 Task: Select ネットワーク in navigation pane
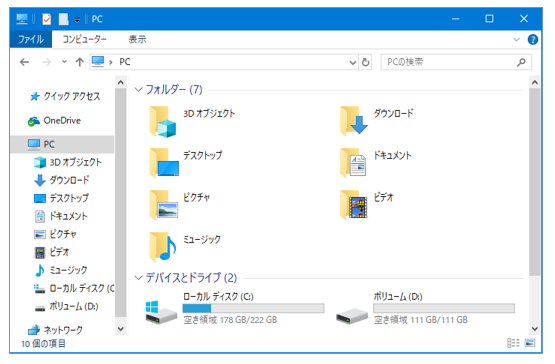[x=55, y=330]
